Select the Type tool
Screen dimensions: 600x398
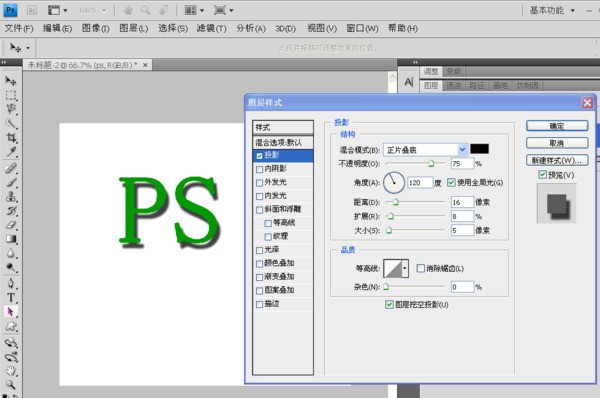(10, 298)
